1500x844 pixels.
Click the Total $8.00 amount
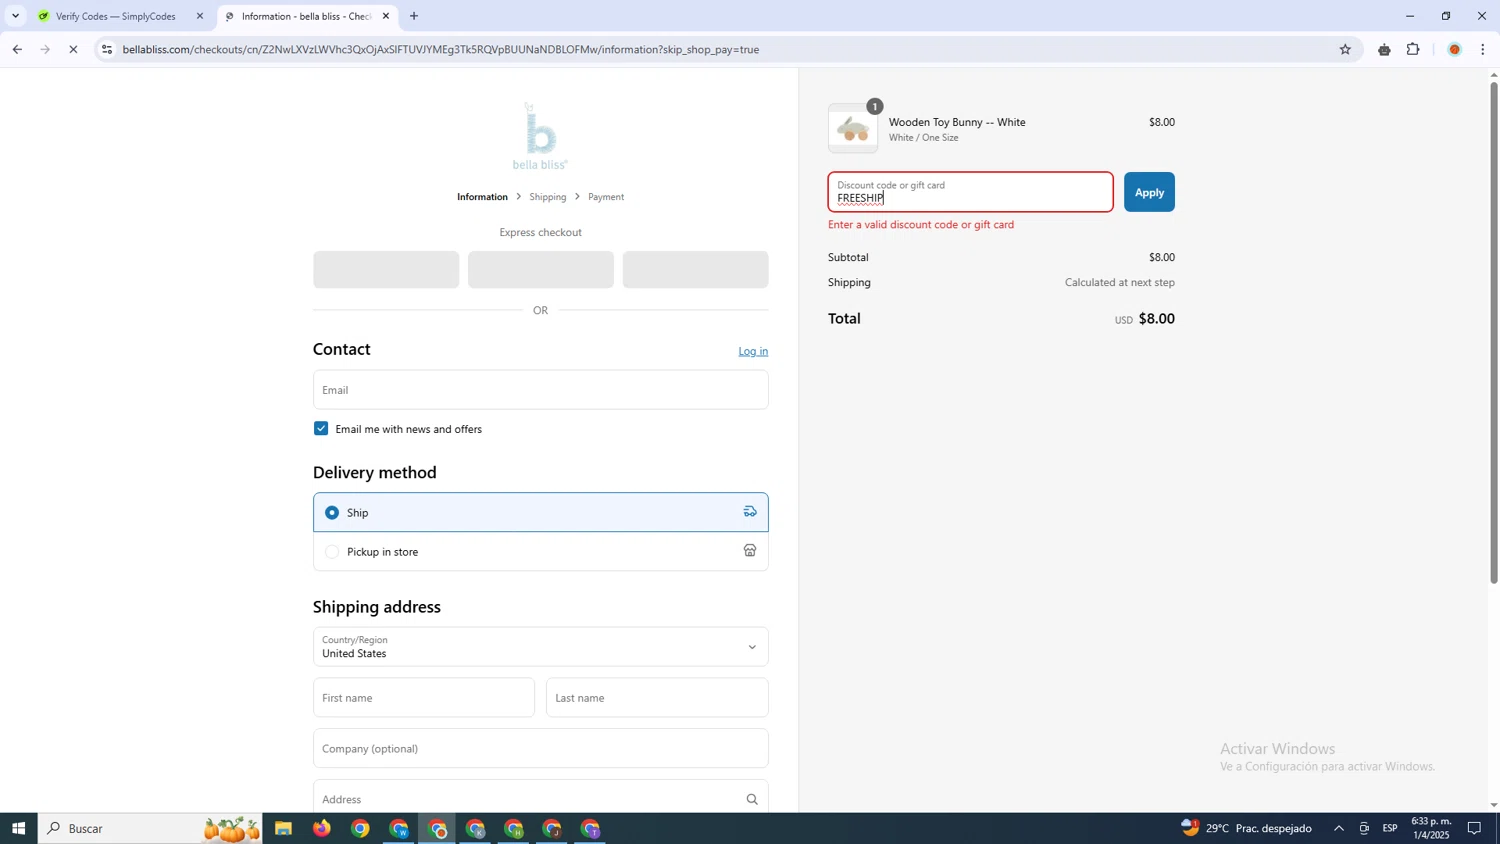click(1156, 319)
